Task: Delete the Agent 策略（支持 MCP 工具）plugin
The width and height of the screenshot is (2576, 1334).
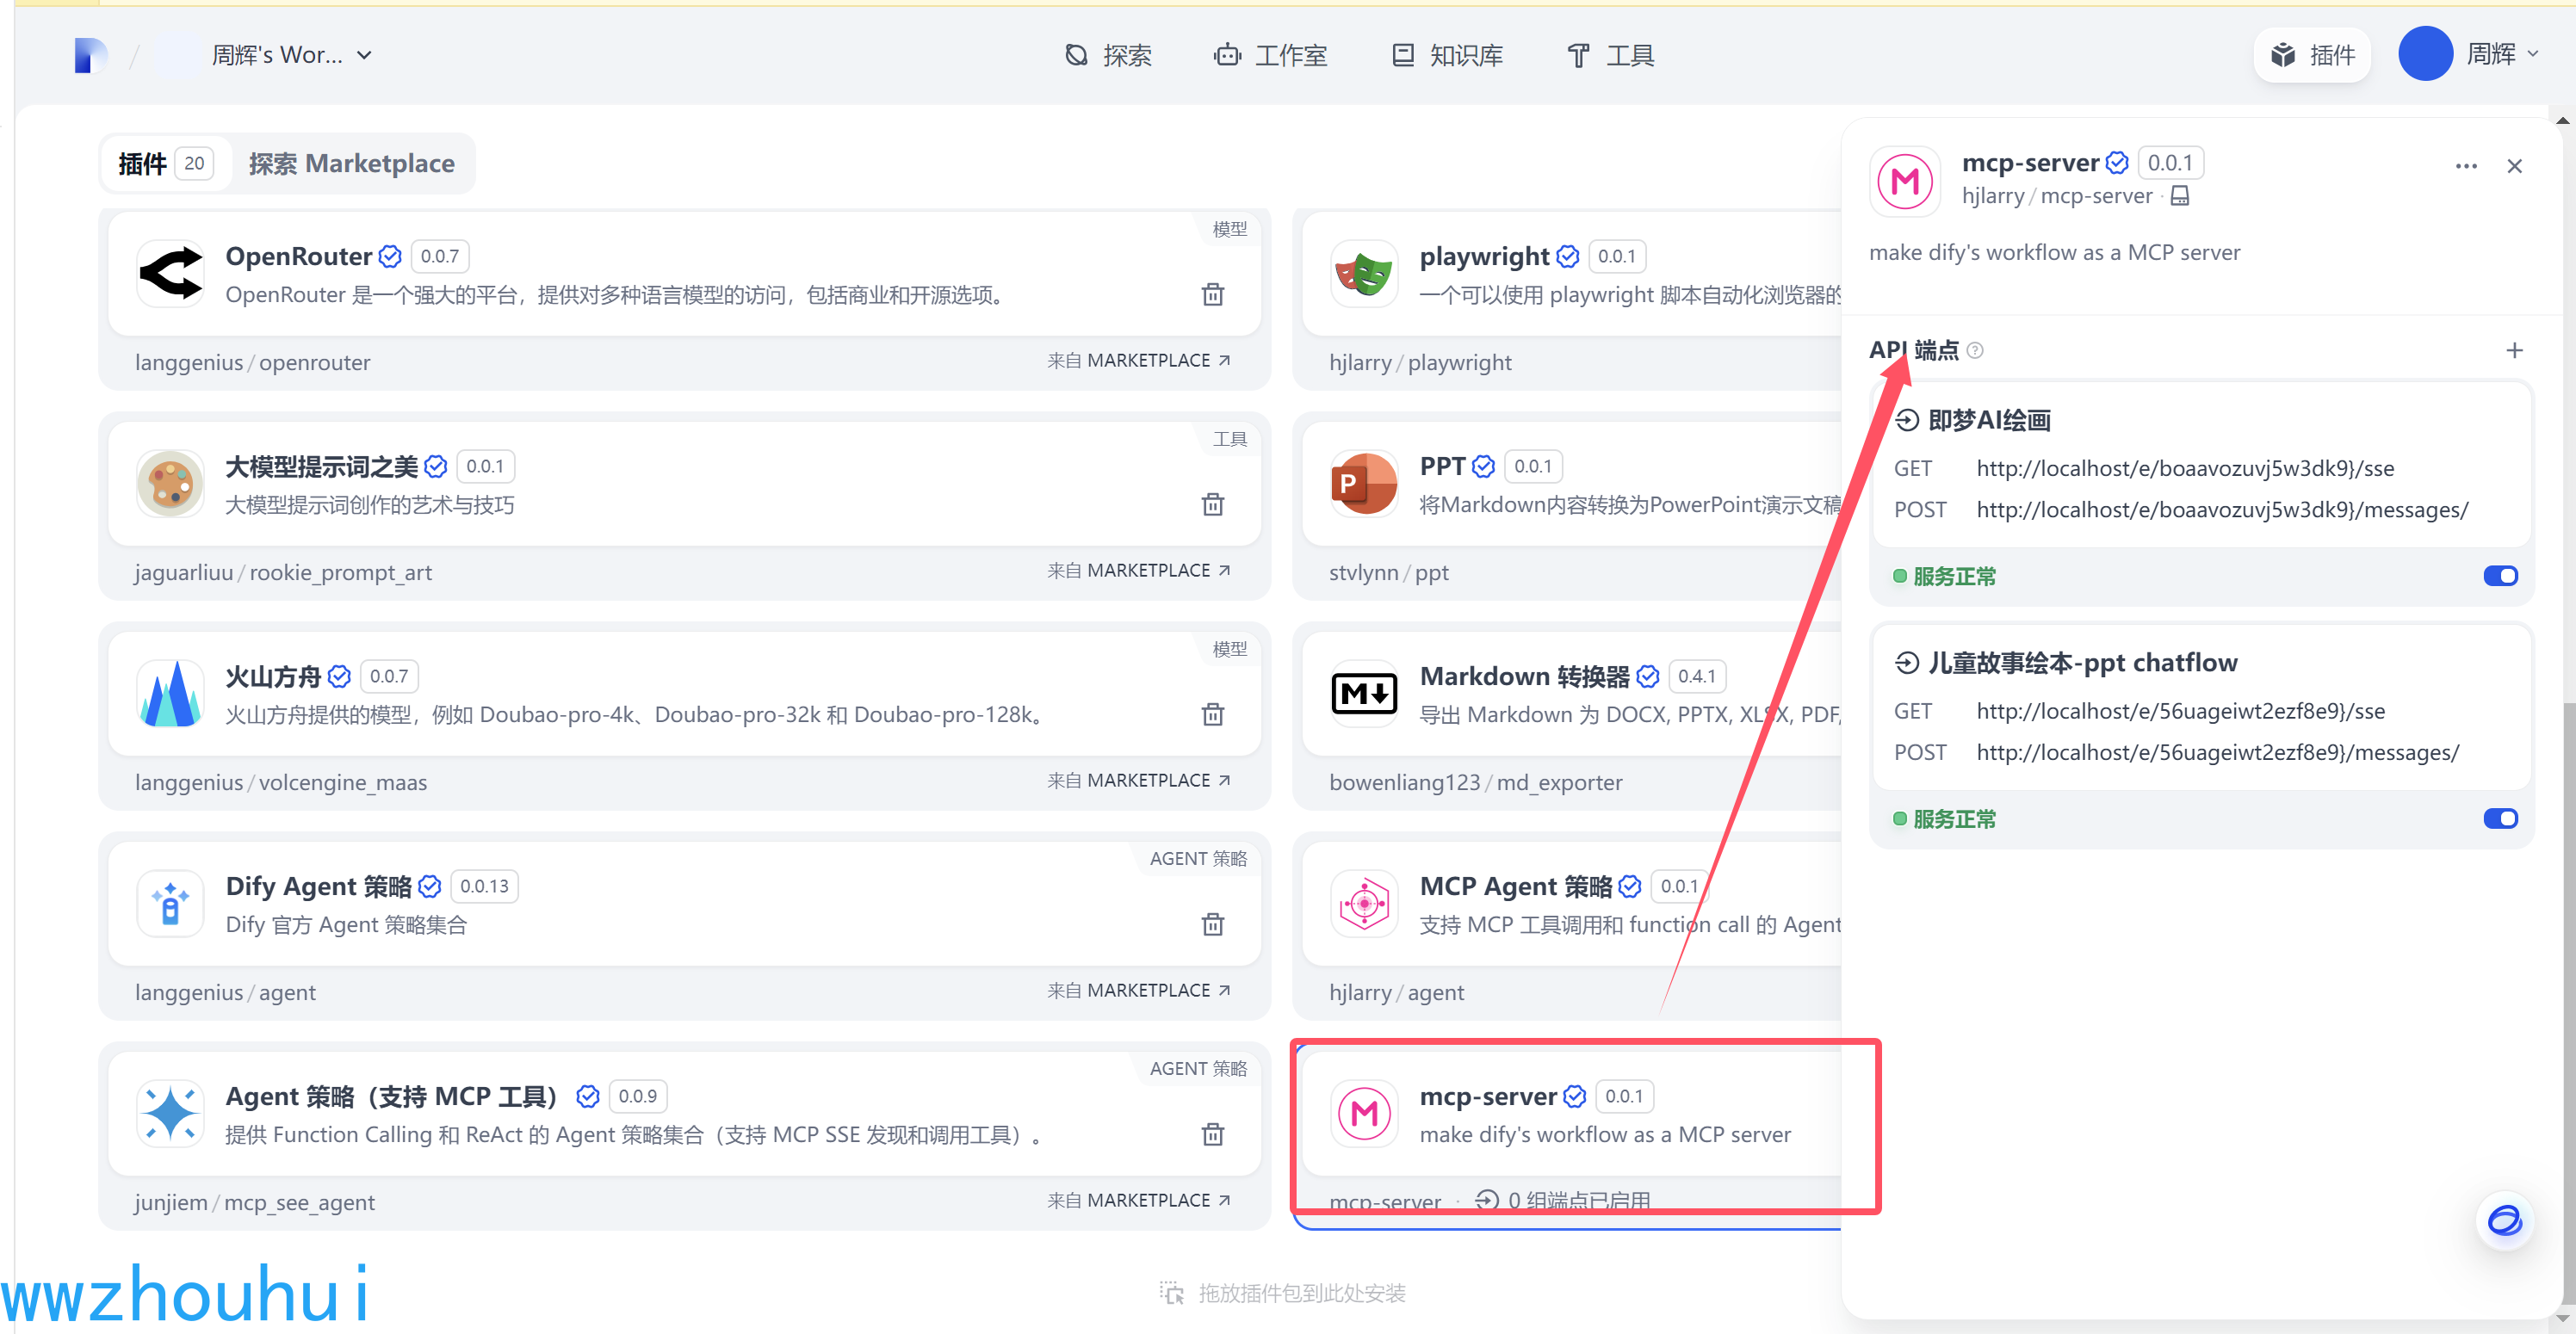Action: [1212, 1134]
